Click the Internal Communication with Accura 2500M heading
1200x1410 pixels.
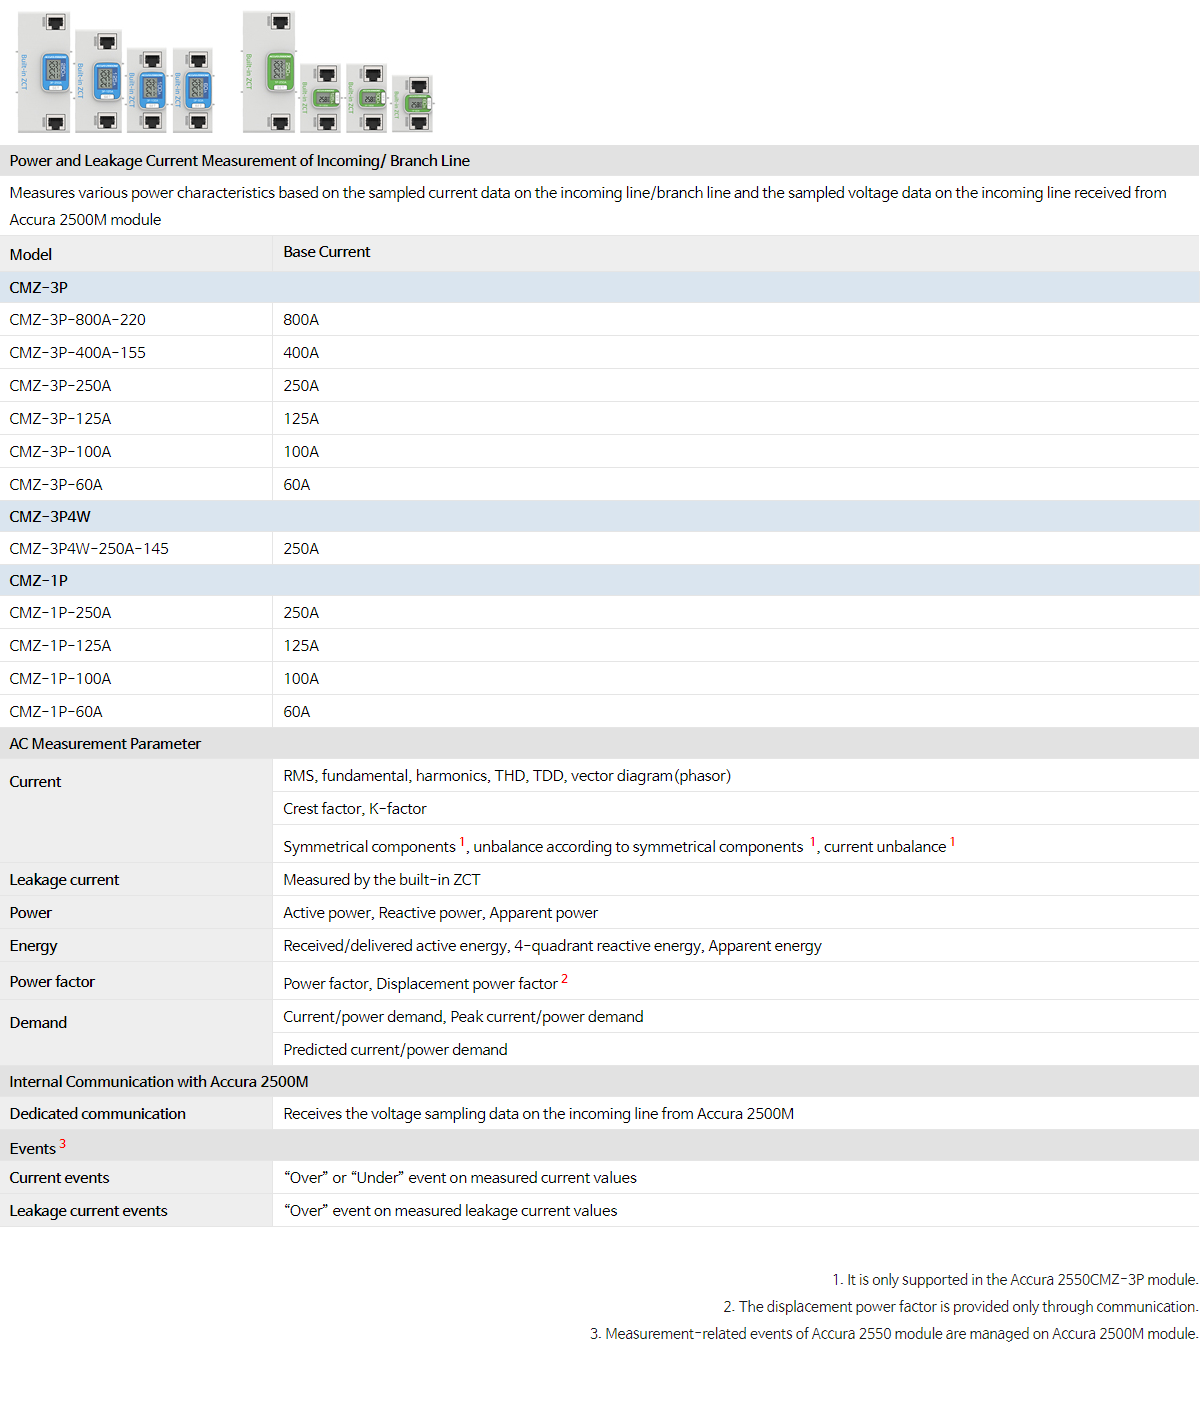click(x=159, y=1082)
